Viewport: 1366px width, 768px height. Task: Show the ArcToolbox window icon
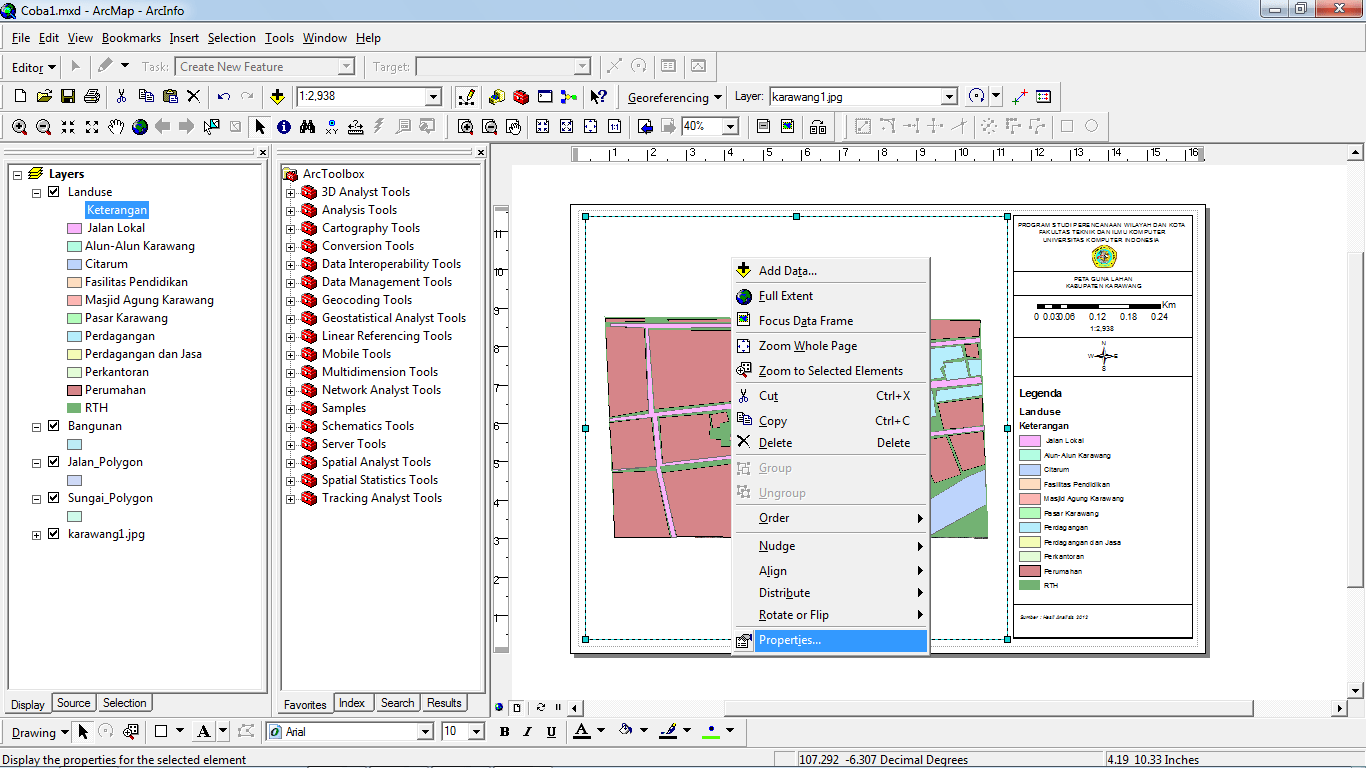pyautogui.click(x=521, y=97)
